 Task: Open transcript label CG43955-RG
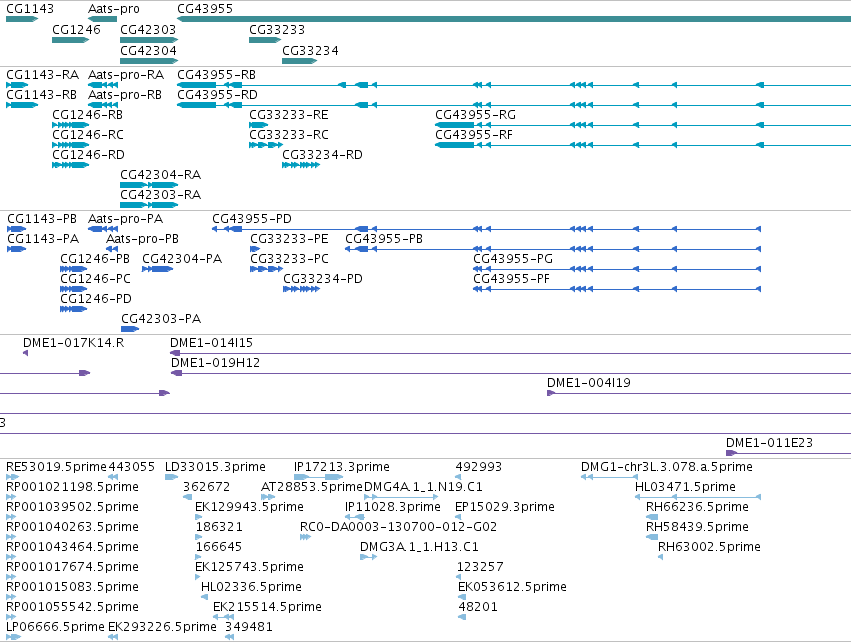click(x=475, y=115)
